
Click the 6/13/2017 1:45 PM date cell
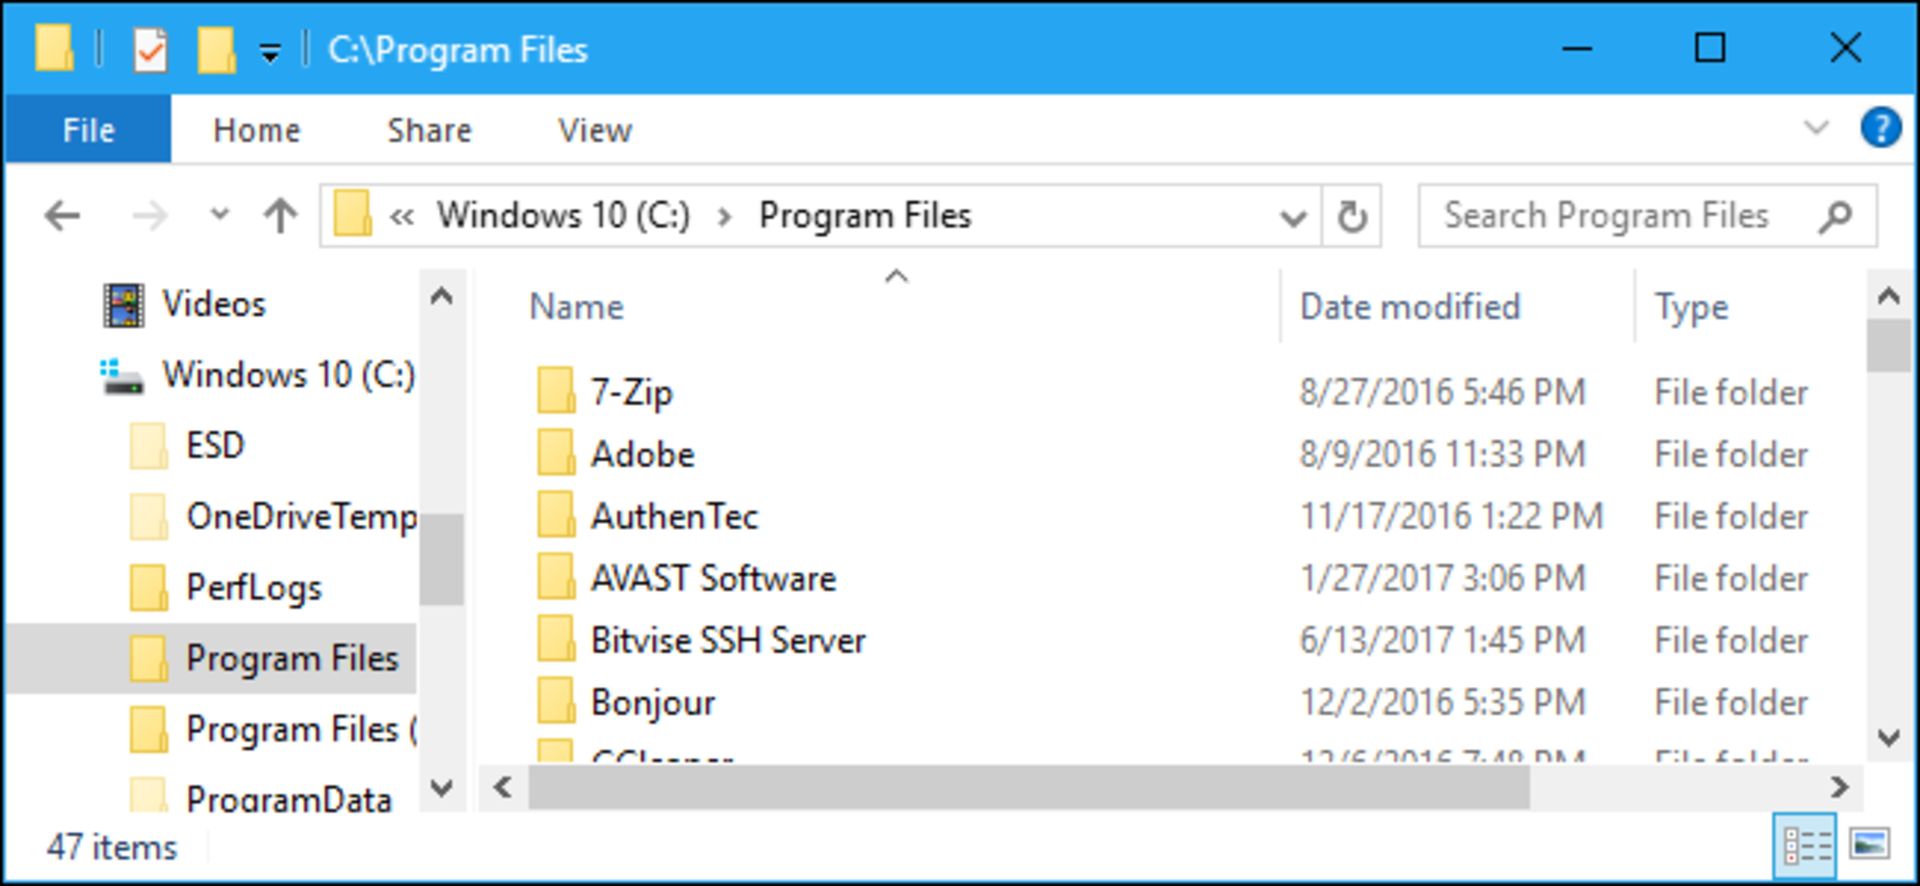[x=1442, y=640]
